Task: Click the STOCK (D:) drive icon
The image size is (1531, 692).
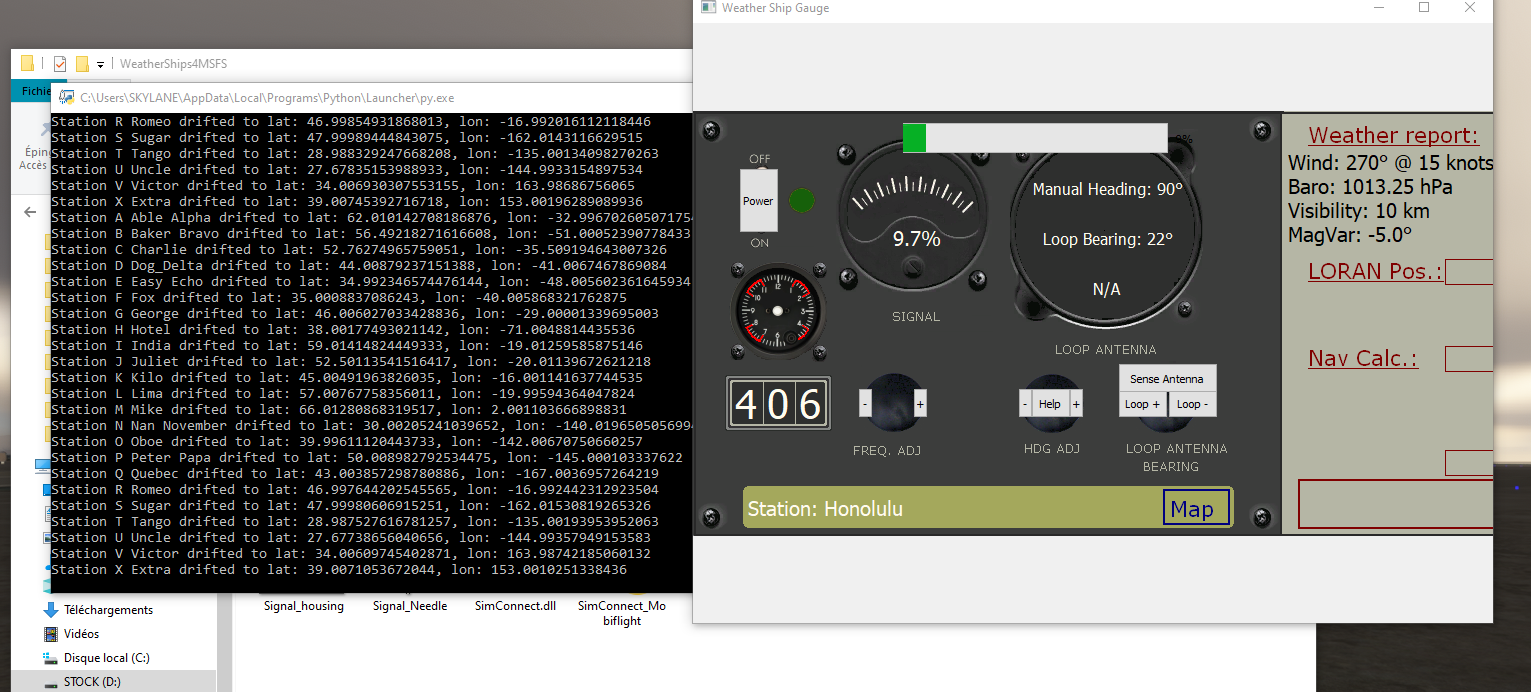Action: [x=51, y=682]
